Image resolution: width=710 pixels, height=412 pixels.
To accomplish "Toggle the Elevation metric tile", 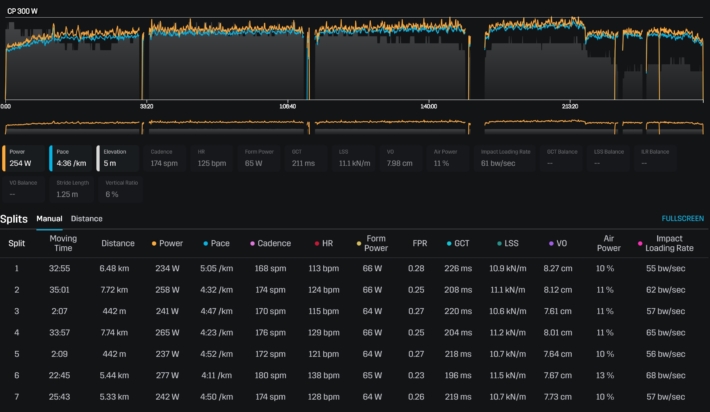I will (x=119, y=158).
